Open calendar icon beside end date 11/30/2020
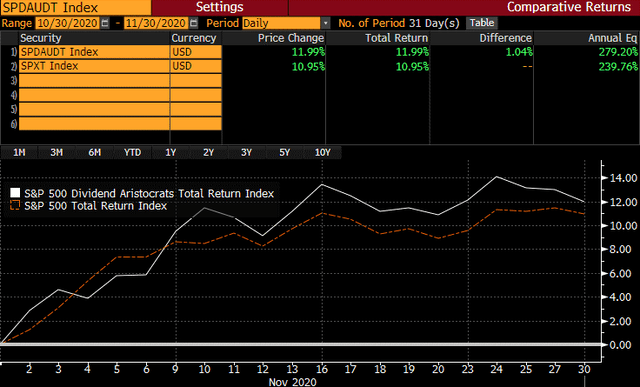Image resolution: width=640 pixels, height=387 pixels. 193,23
